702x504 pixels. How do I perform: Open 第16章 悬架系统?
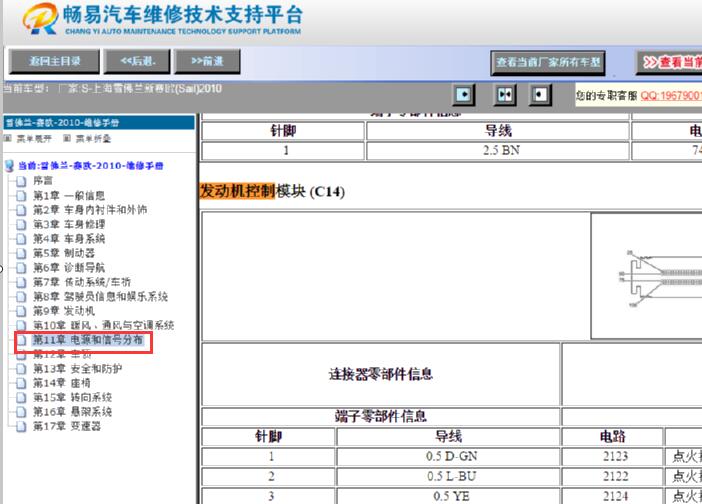click(x=72, y=412)
